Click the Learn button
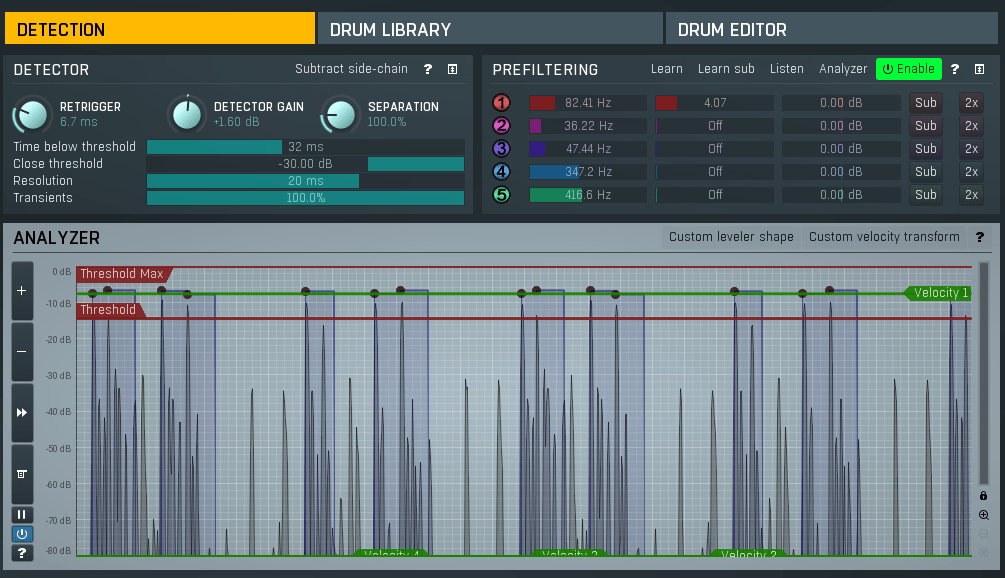1005x578 pixels. click(667, 69)
